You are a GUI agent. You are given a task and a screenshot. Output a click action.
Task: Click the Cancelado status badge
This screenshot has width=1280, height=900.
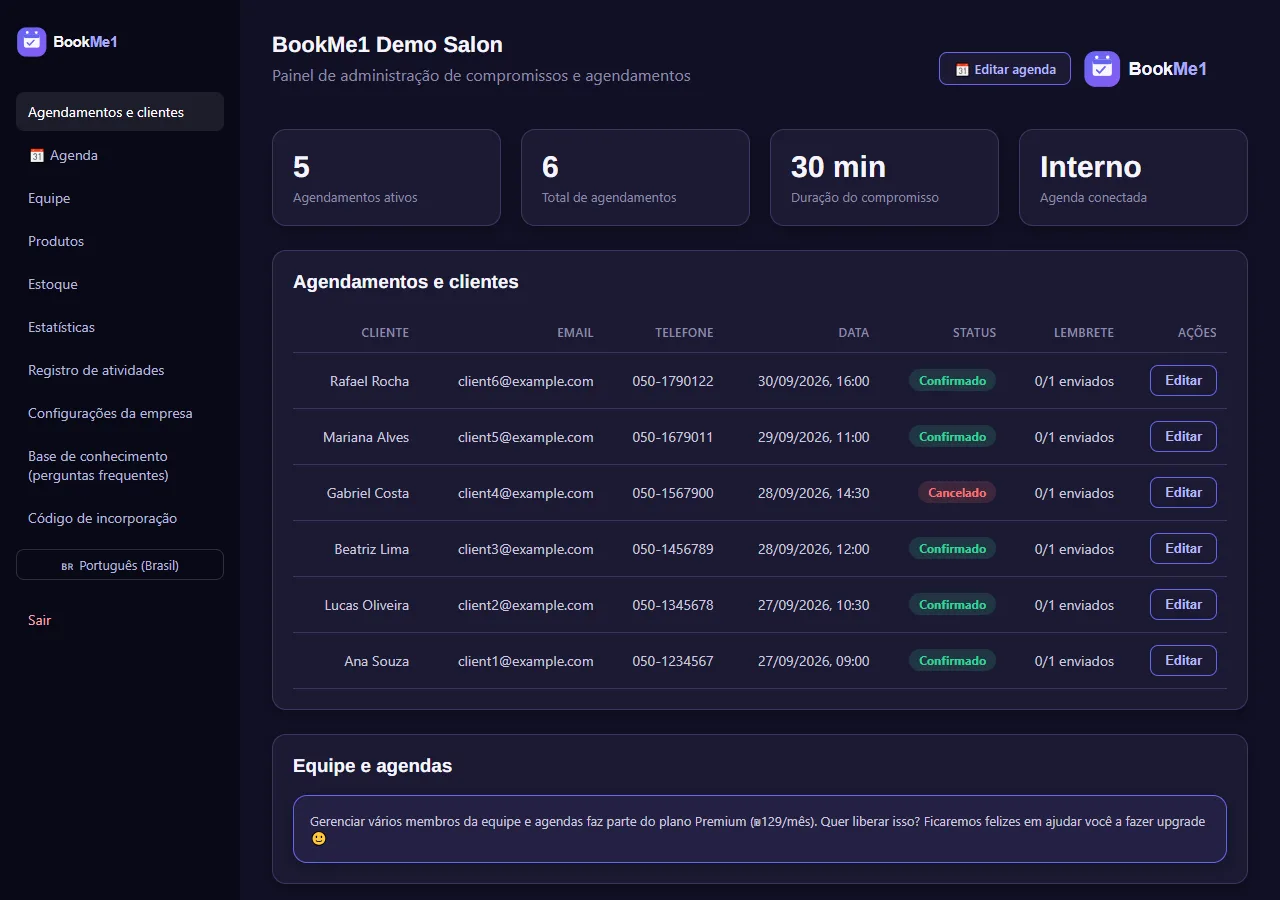957,493
